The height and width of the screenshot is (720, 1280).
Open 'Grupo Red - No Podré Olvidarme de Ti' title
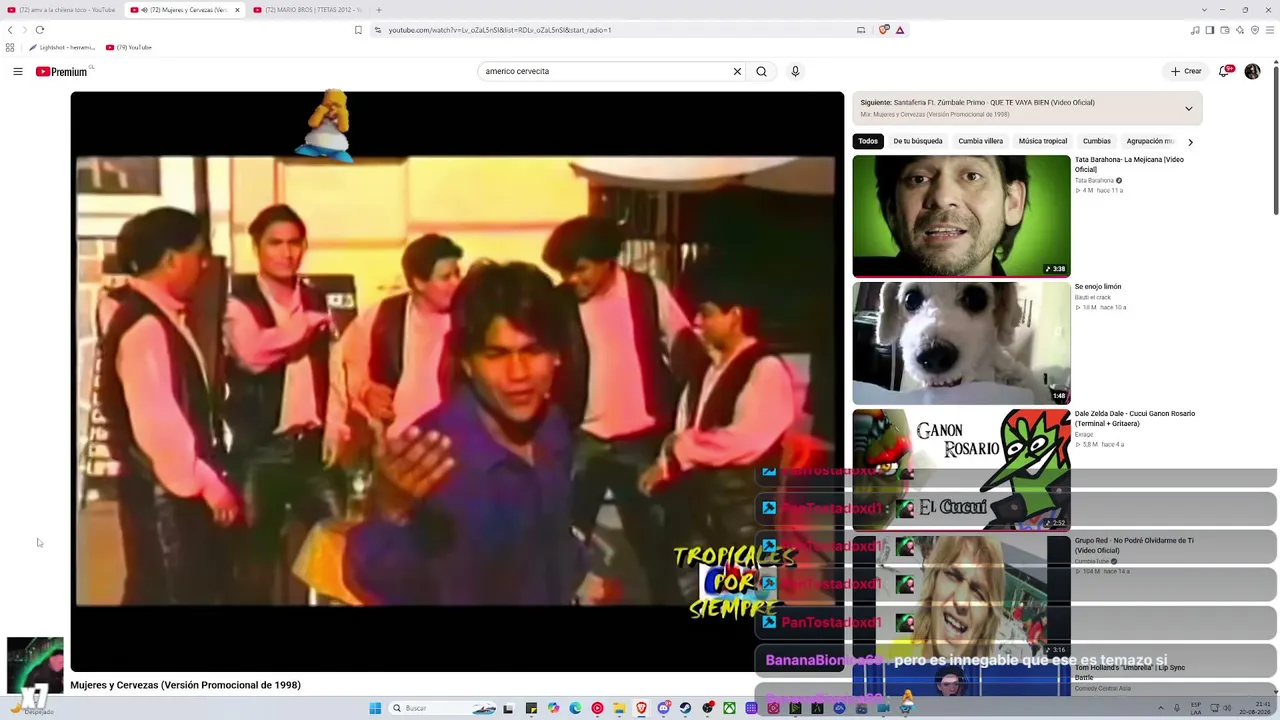point(1134,545)
